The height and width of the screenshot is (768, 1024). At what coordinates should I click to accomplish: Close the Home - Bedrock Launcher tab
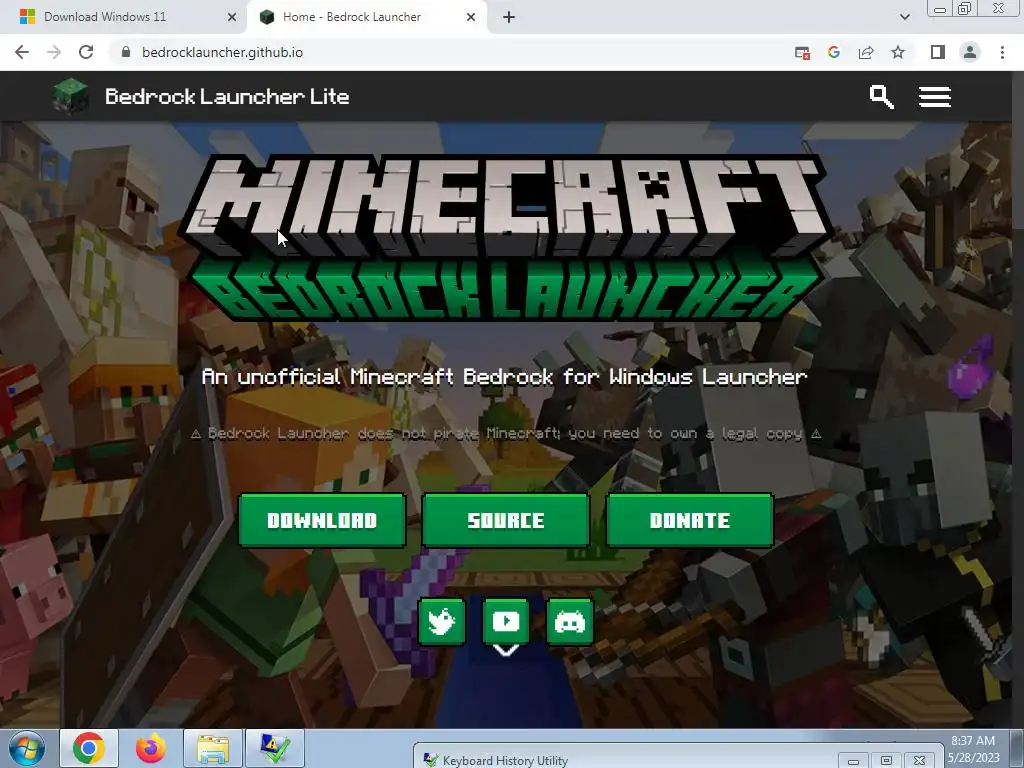tap(471, 17)
